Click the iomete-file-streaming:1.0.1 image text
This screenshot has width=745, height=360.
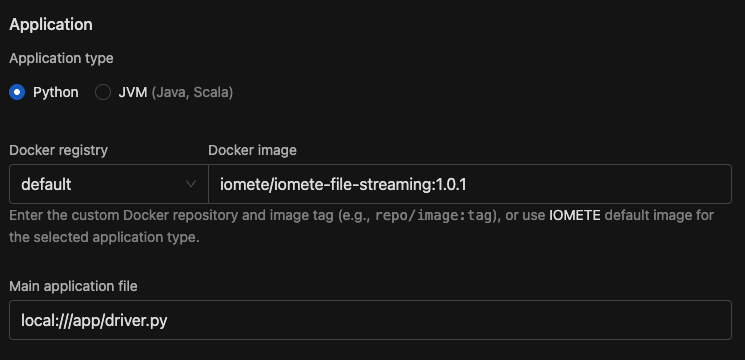(x=343, y=184)
